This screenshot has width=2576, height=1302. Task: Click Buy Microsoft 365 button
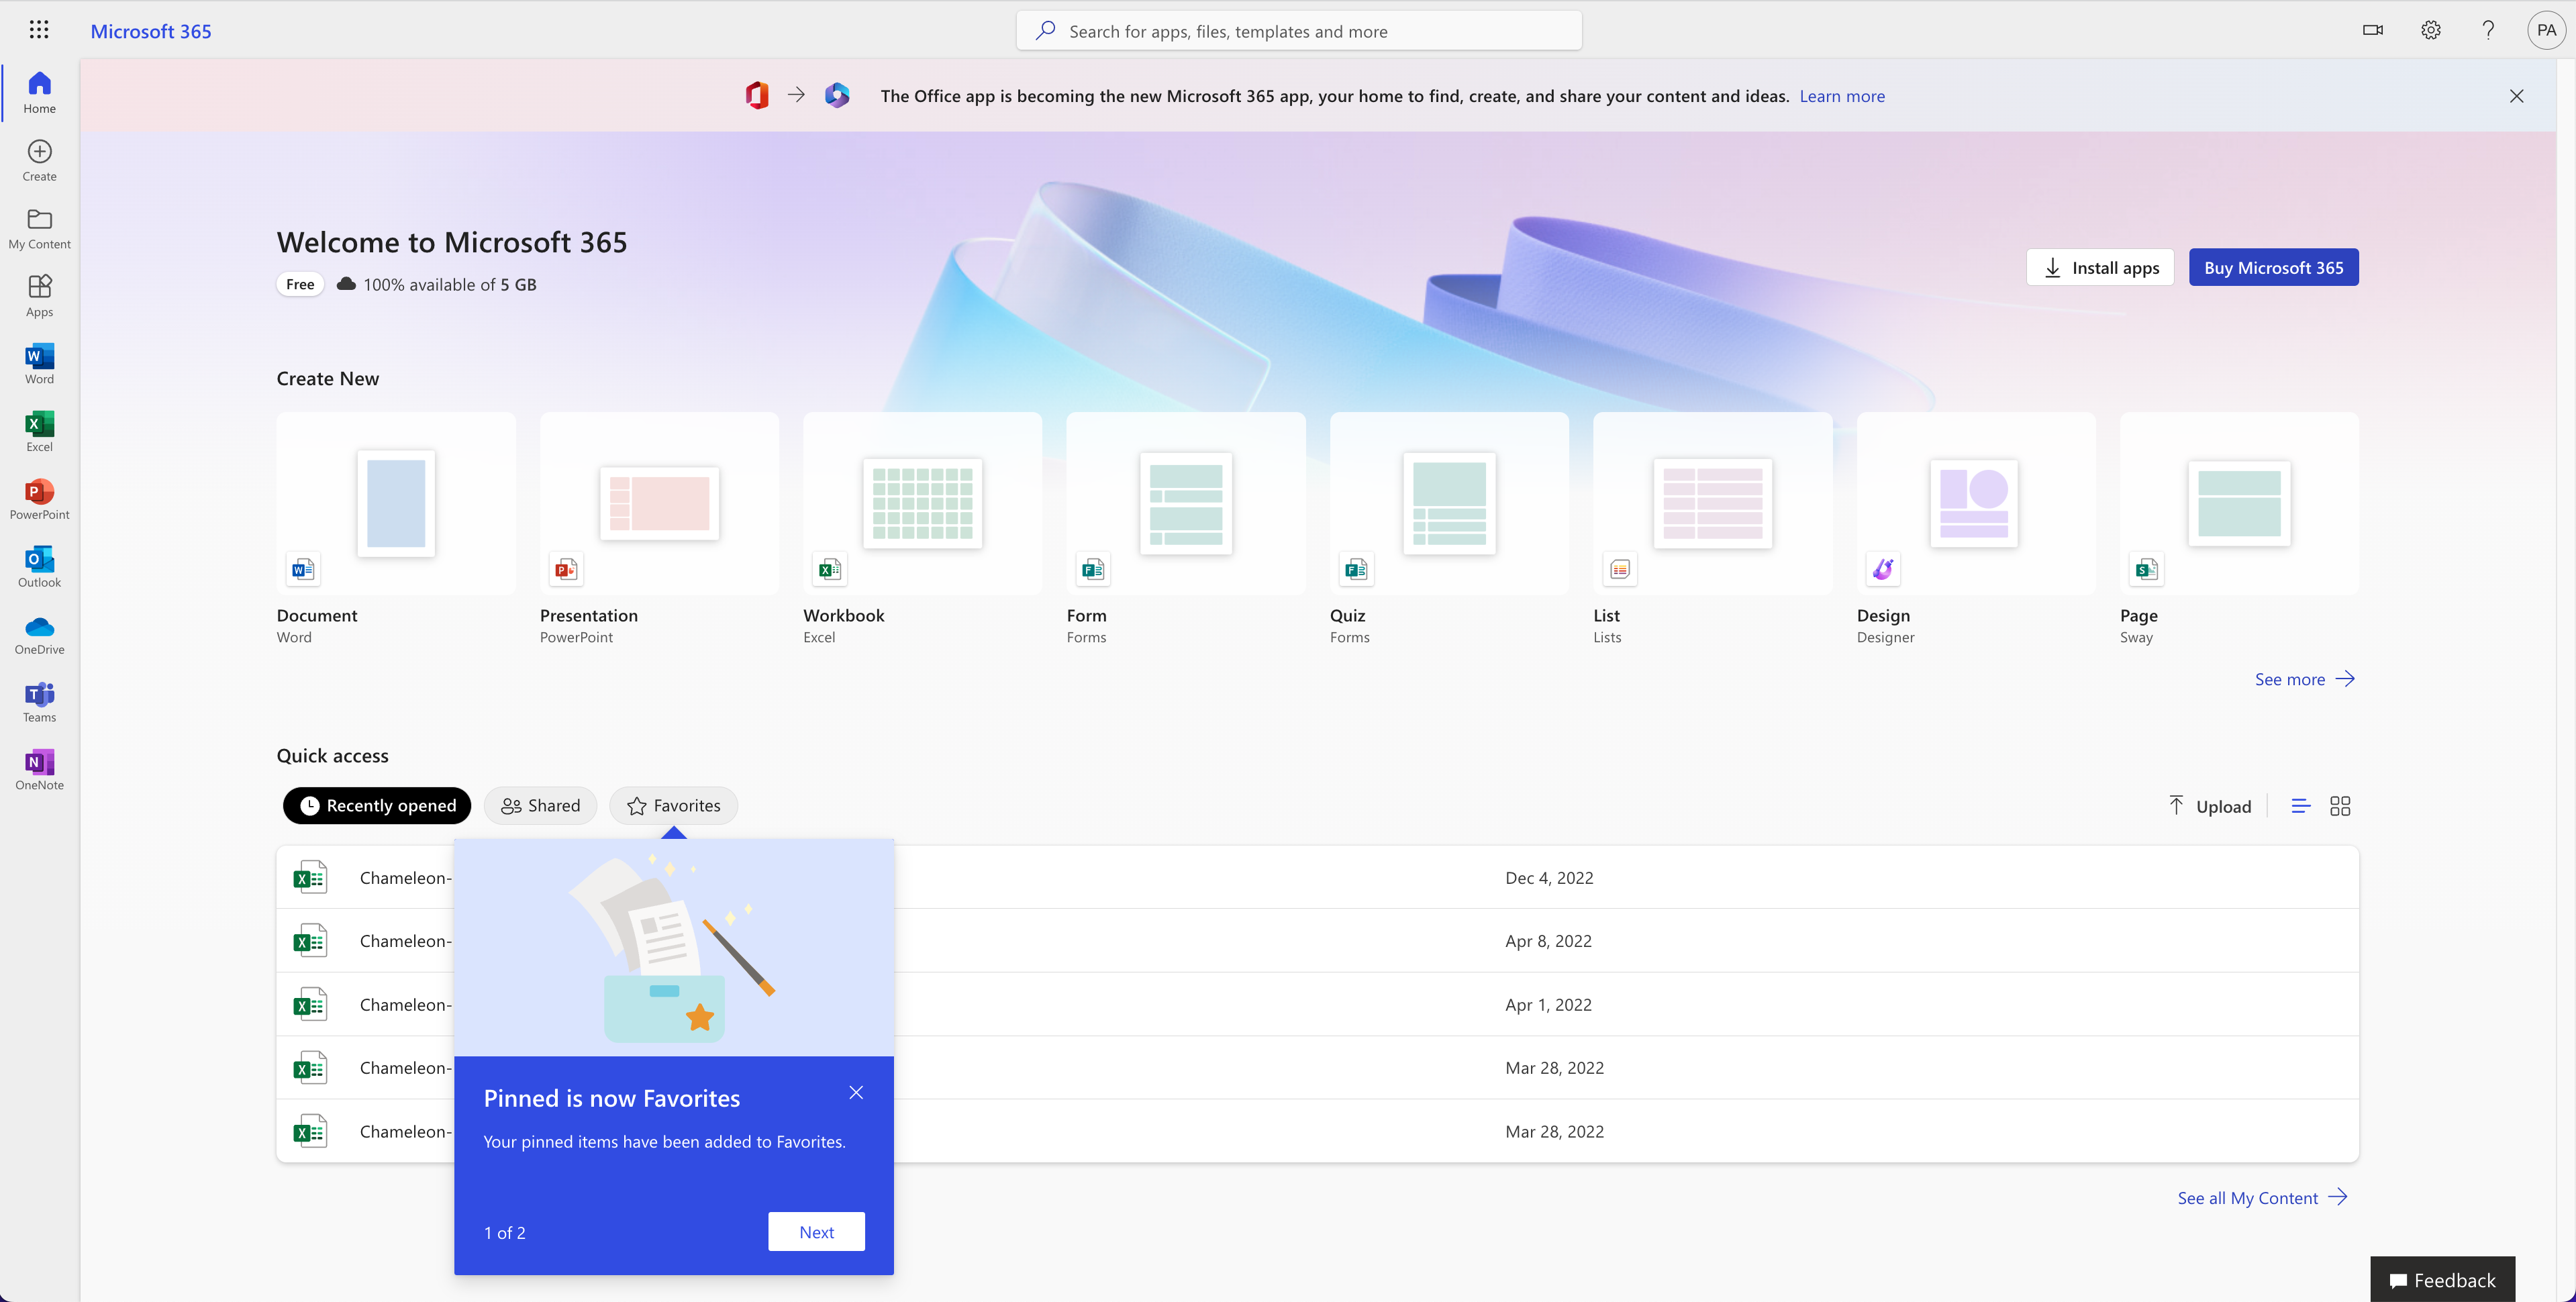click(x=2273, y=267)
